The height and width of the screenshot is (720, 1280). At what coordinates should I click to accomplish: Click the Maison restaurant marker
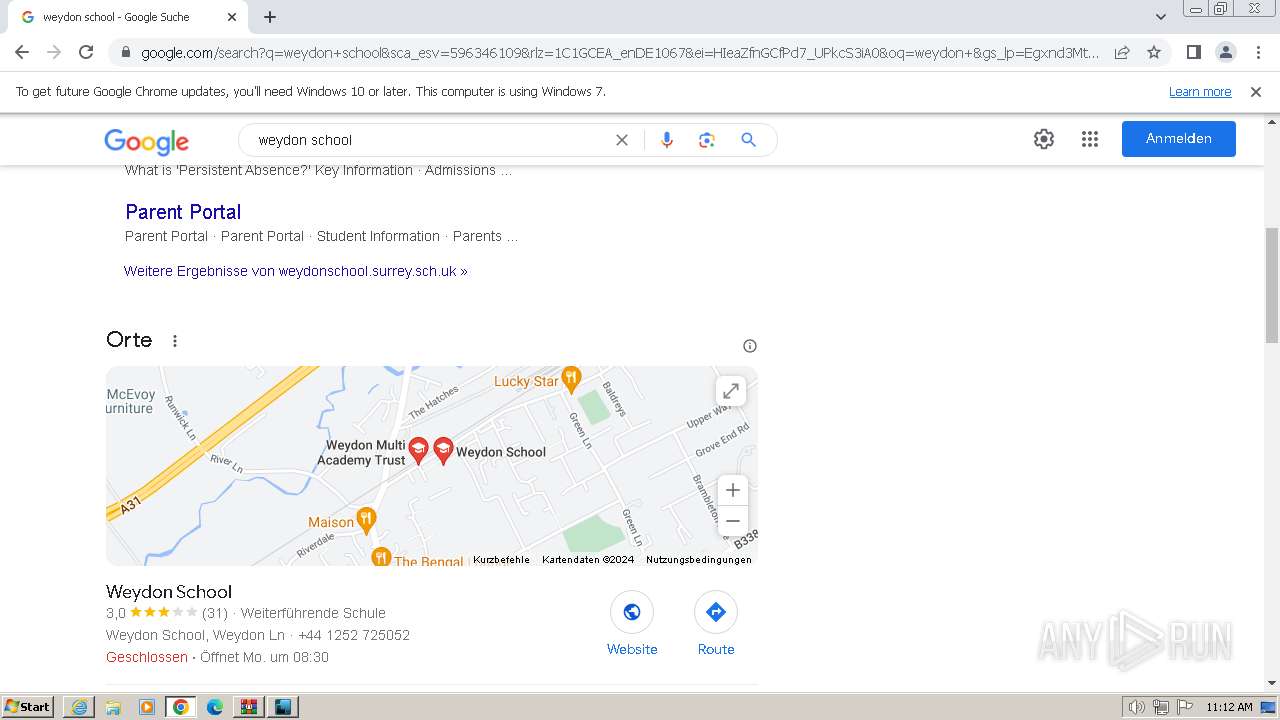pos(366,520)
